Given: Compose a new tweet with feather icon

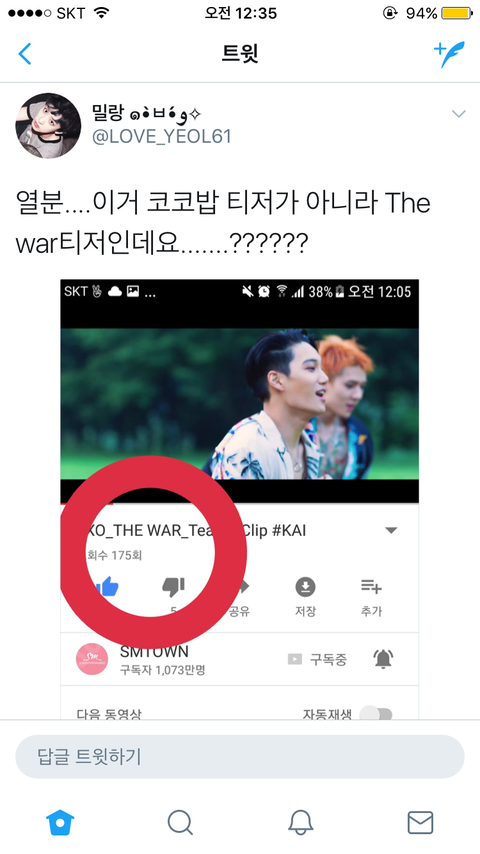Looking at the screenshot, I should coord(450,54).
